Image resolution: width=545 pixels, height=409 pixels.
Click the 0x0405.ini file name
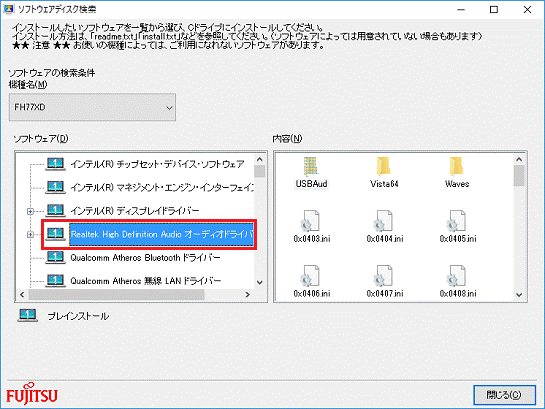[458, 239]
